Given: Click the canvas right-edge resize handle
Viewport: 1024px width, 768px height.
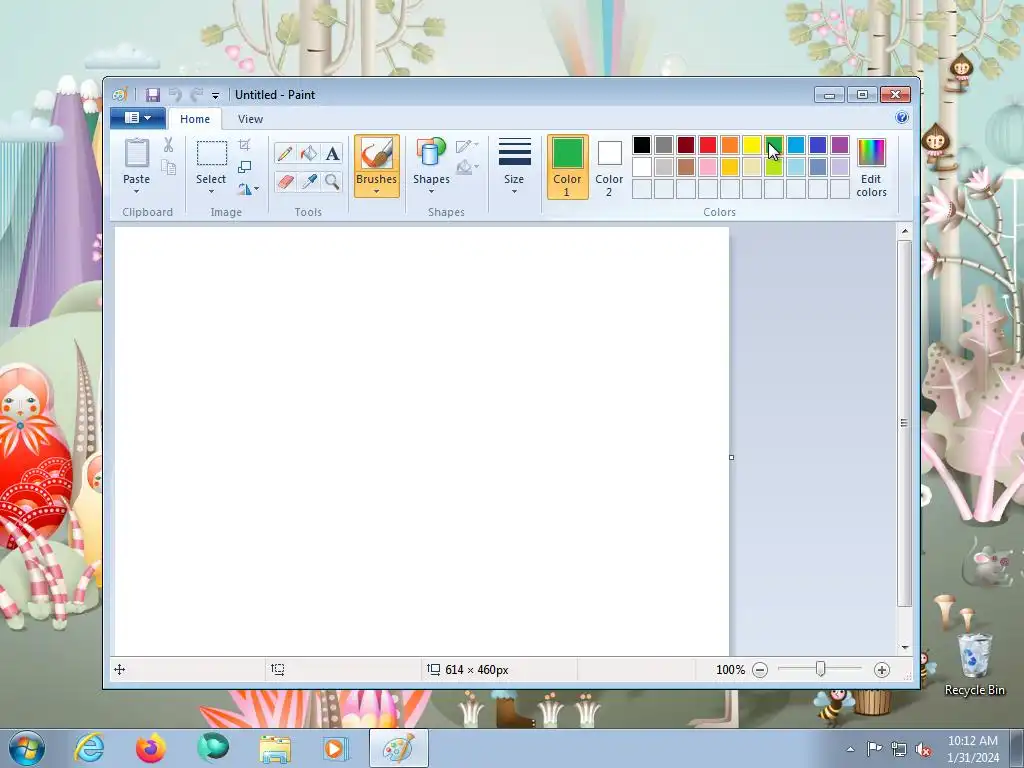Looking at the screenshot, I should [x=731, y=457].
